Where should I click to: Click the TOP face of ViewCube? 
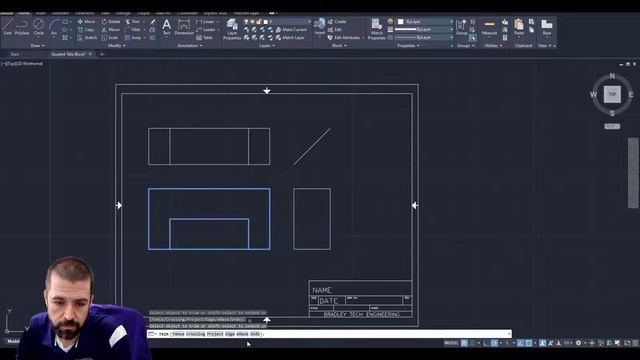click(612, 94)
